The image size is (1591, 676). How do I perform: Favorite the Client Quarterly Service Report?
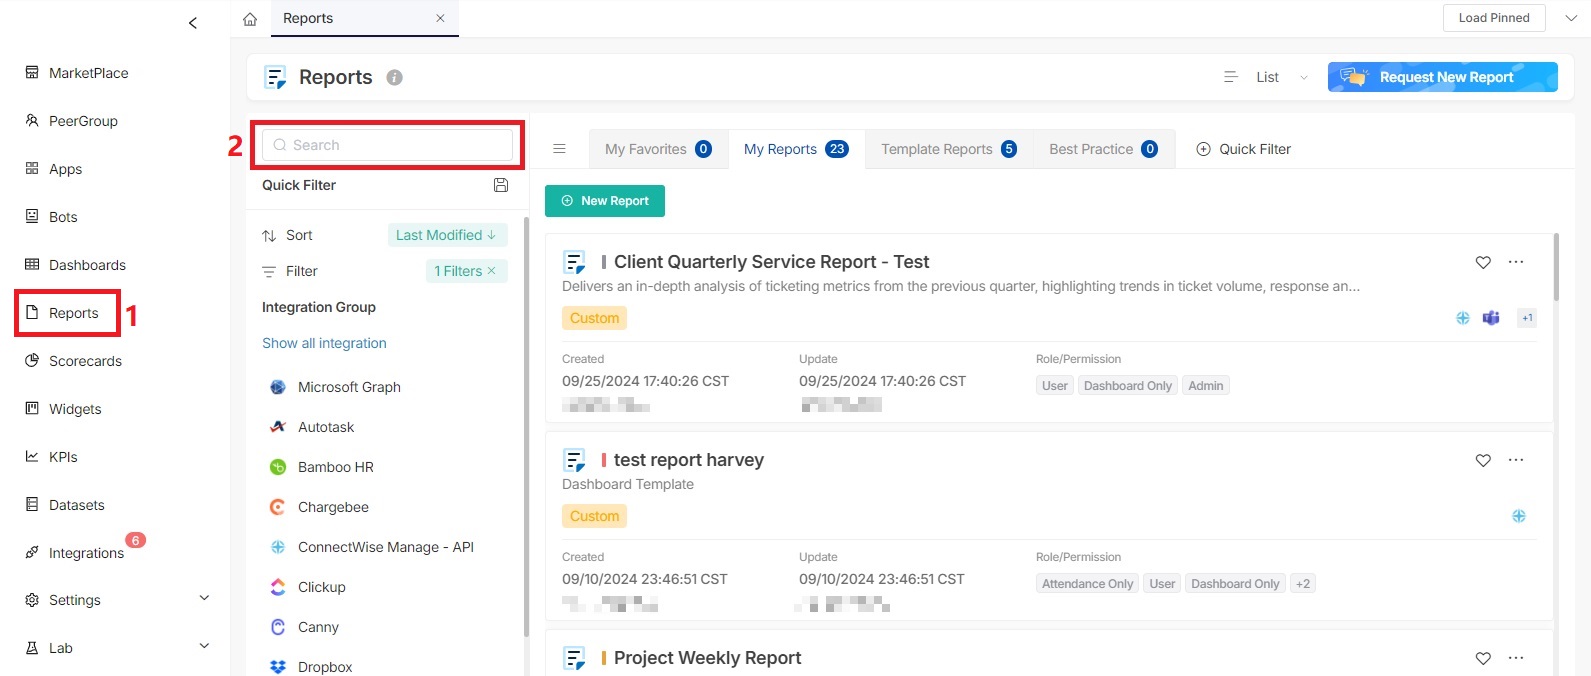click(1483, 262)
